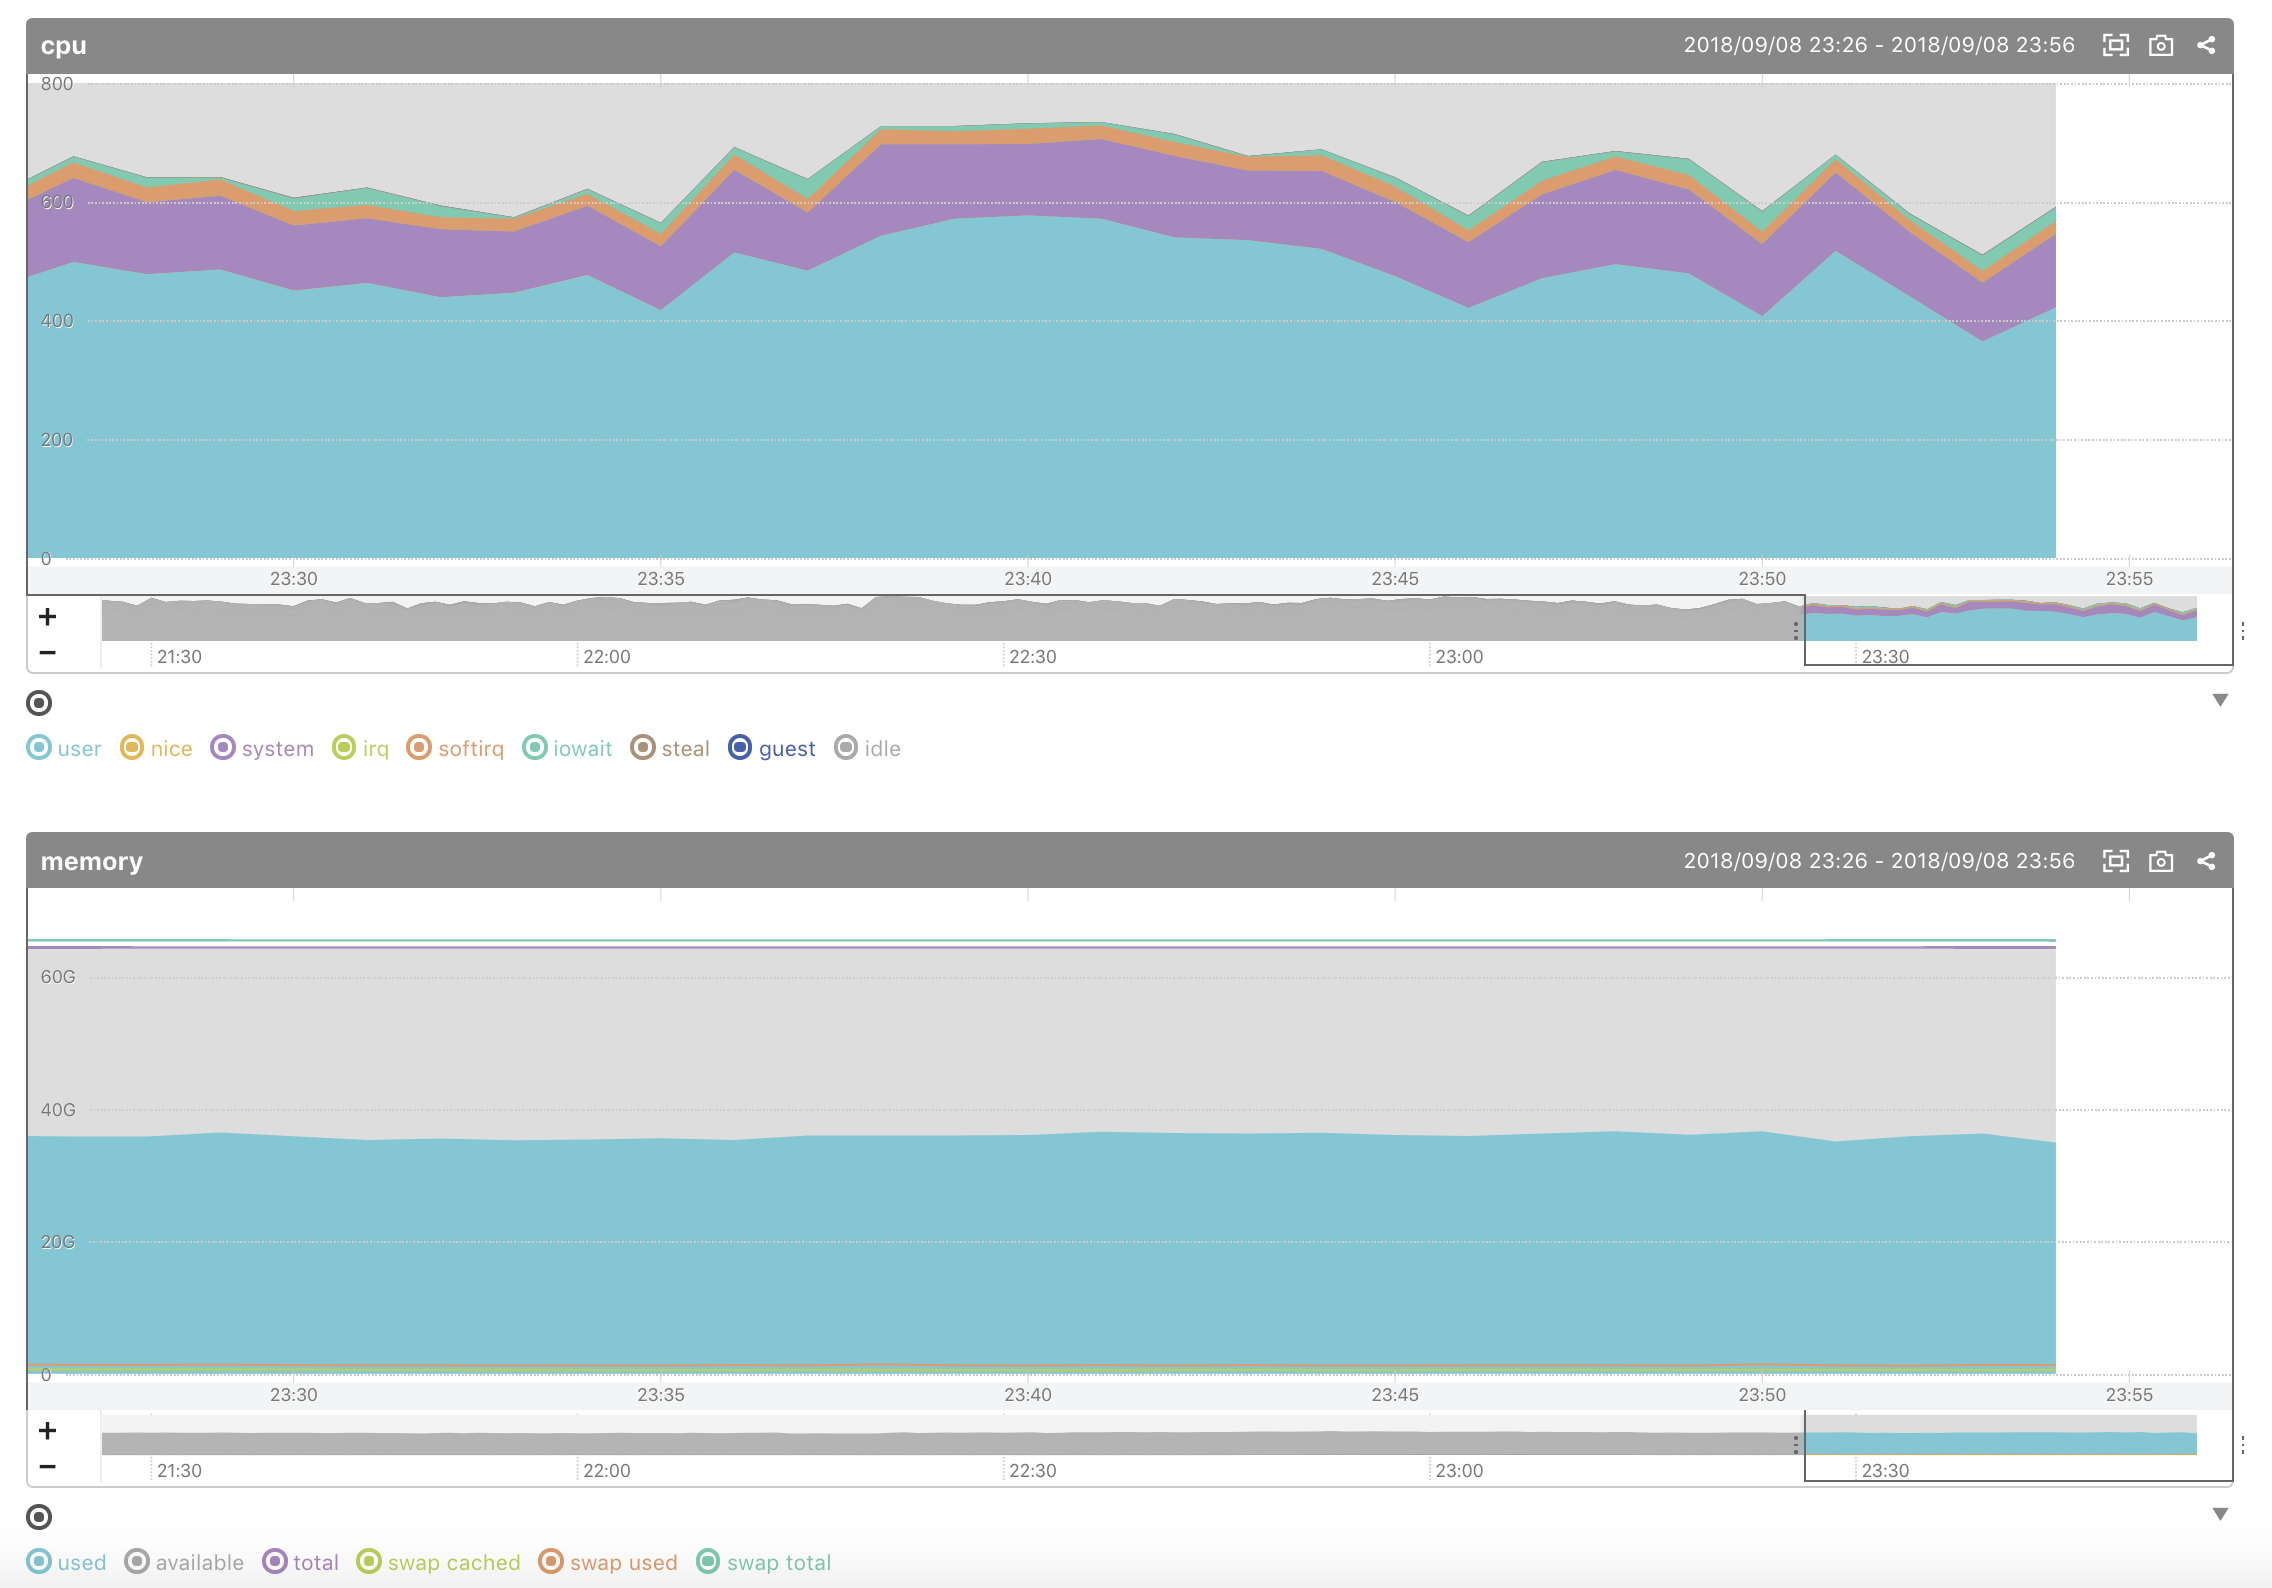Take a snapshot of the memory chart
The image size is (2272, 1588).
tap(2160, 860)
